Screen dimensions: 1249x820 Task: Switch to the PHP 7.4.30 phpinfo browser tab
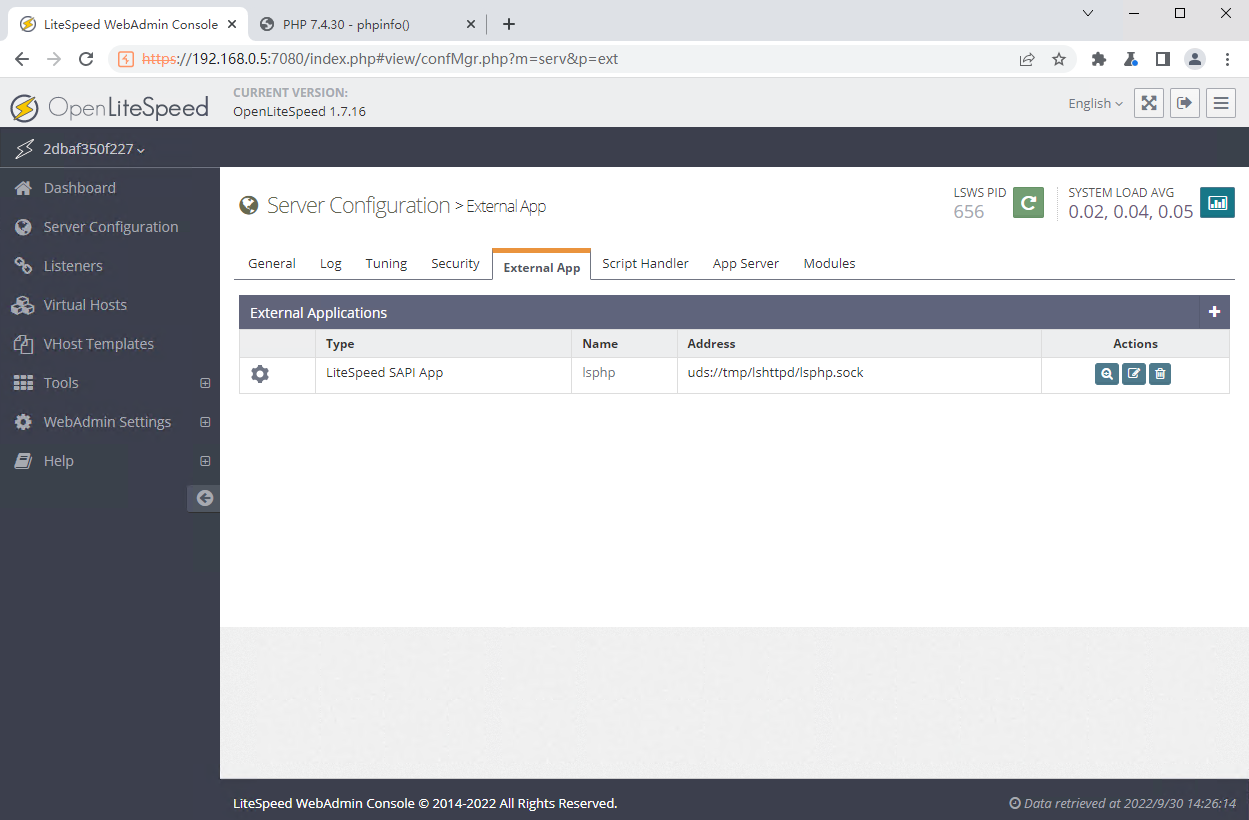366,24
